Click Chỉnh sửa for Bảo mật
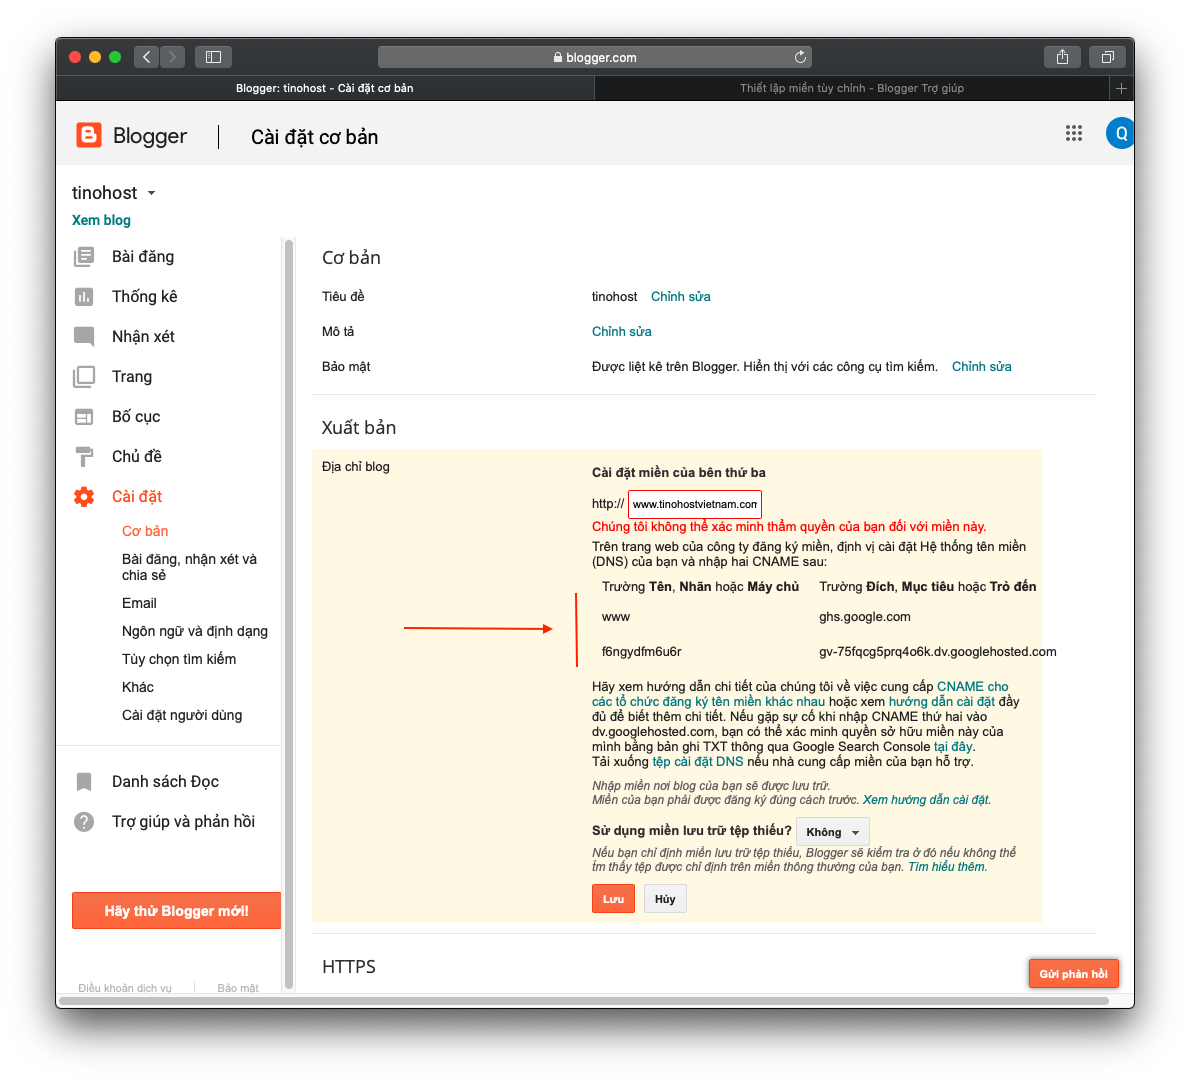 [x=981, y=366]
